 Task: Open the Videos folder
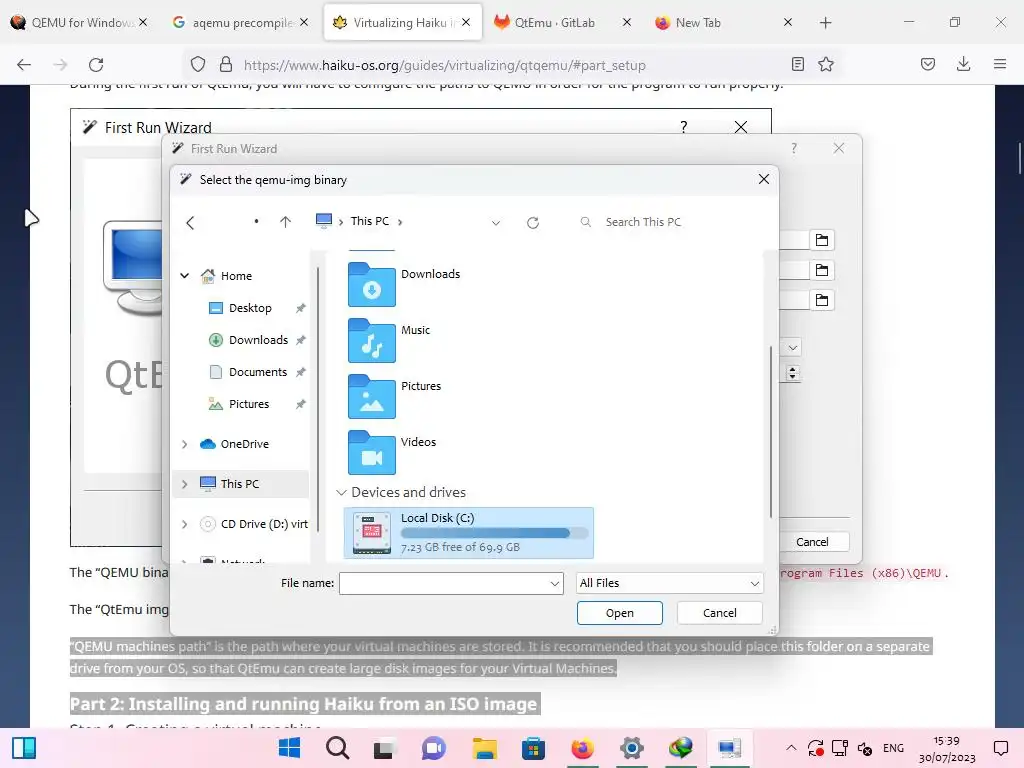tap(392, 452)
